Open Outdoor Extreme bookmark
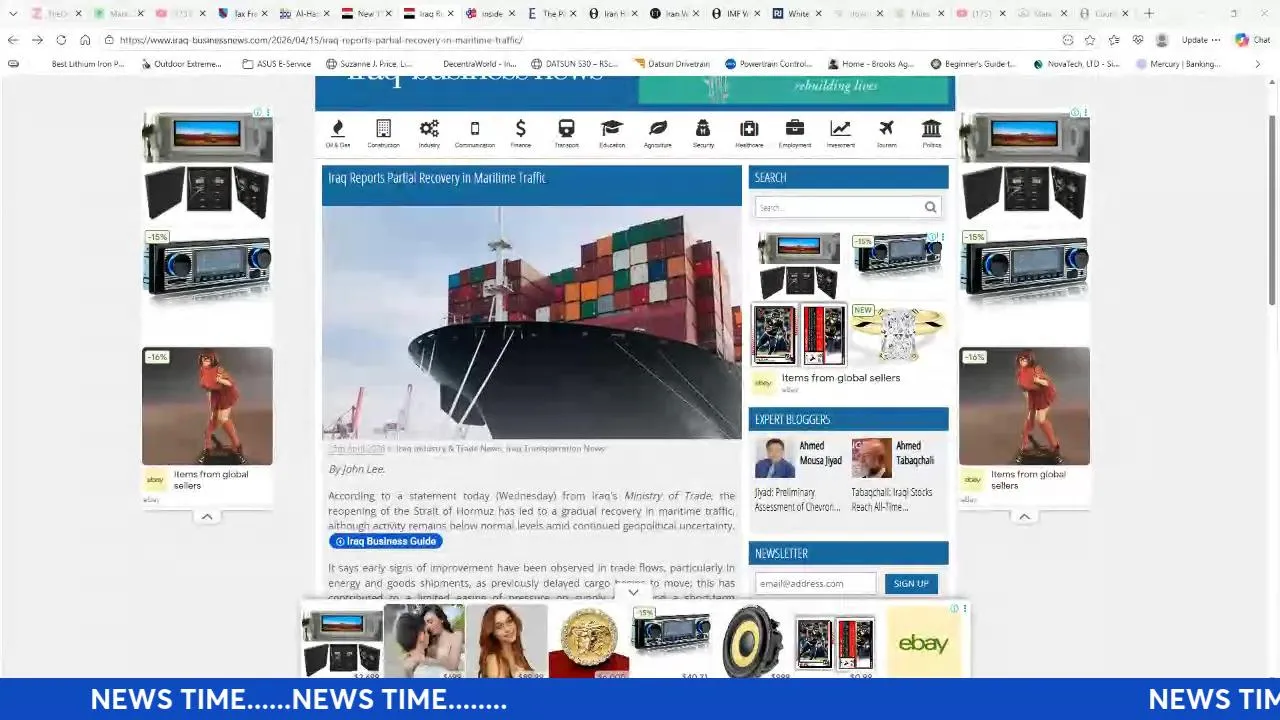The image size is (1280, 720). (x=181, y=64)
